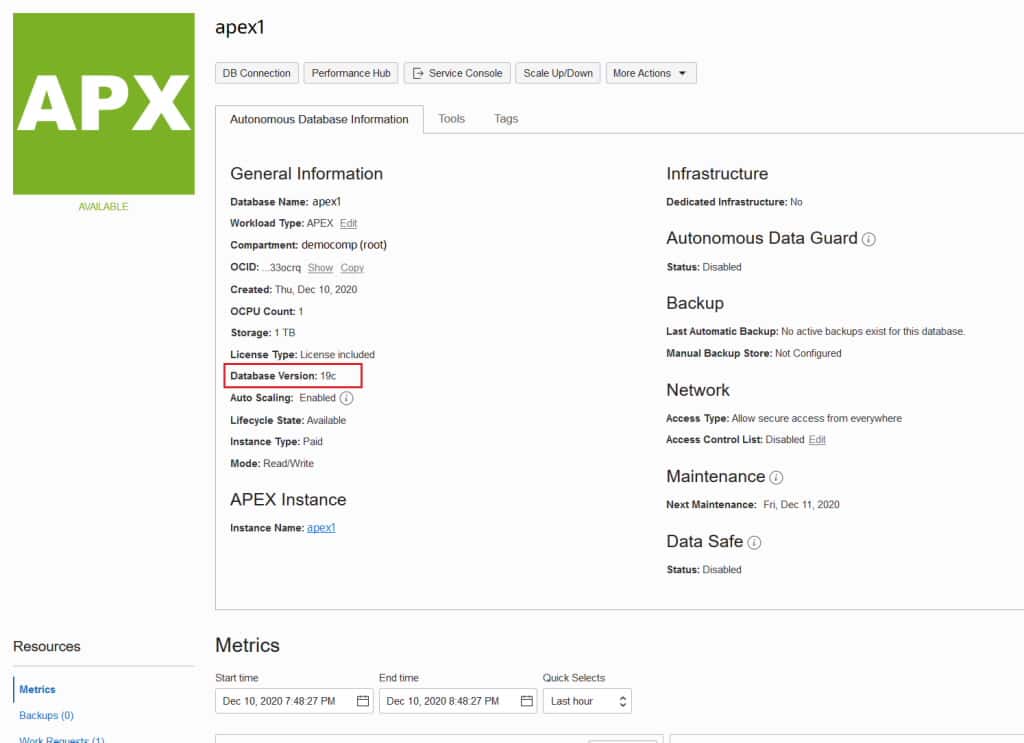The height and width of the screenshot is (743, 1024).
Task: Edit the APEX Workload Type
Action: 348,223
